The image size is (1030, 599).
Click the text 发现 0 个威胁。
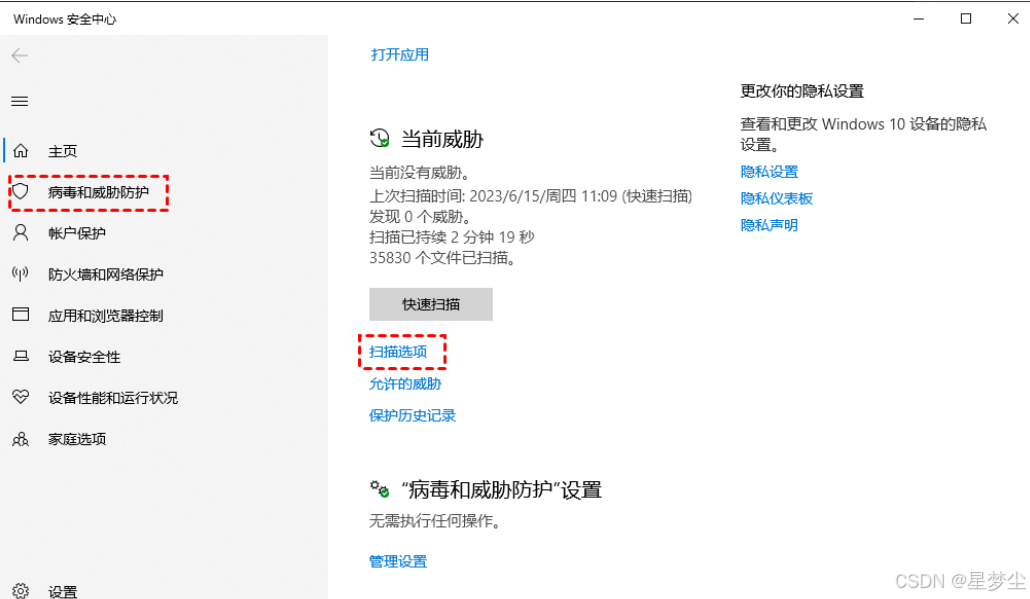point(420,216)
